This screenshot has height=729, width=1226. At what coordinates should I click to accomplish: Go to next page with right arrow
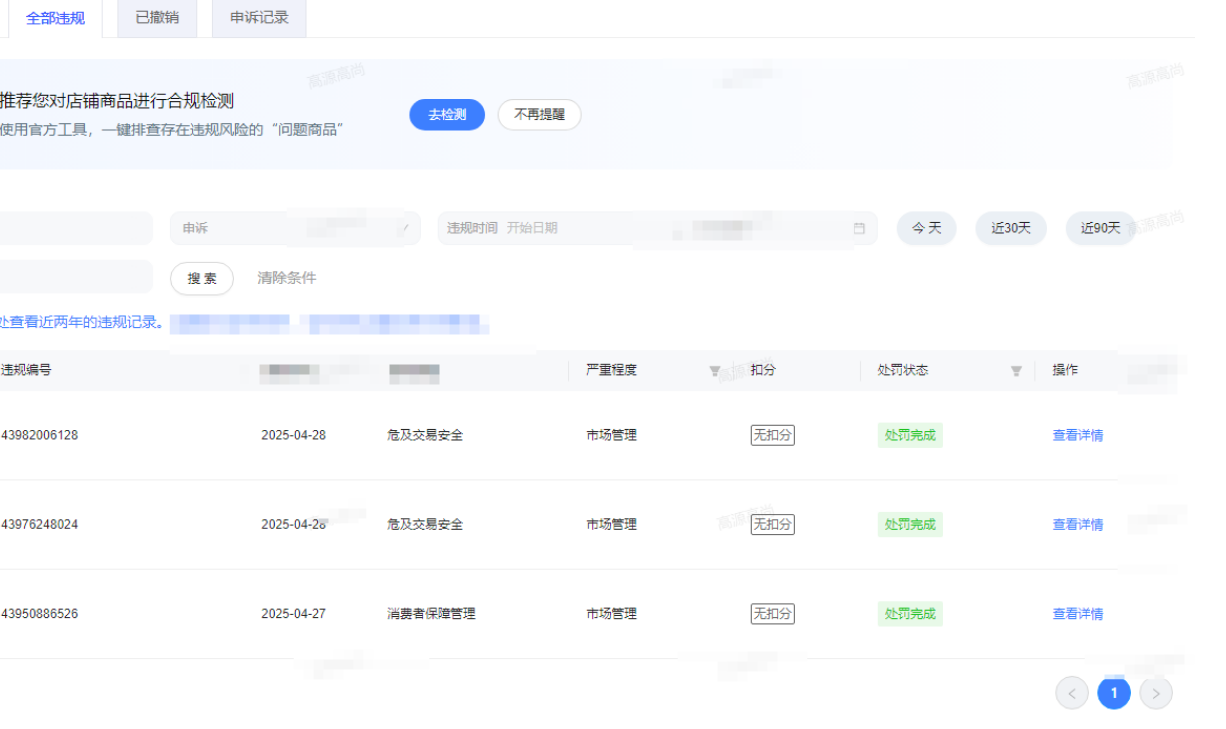pyautogui.click(x=1156, y=693)
